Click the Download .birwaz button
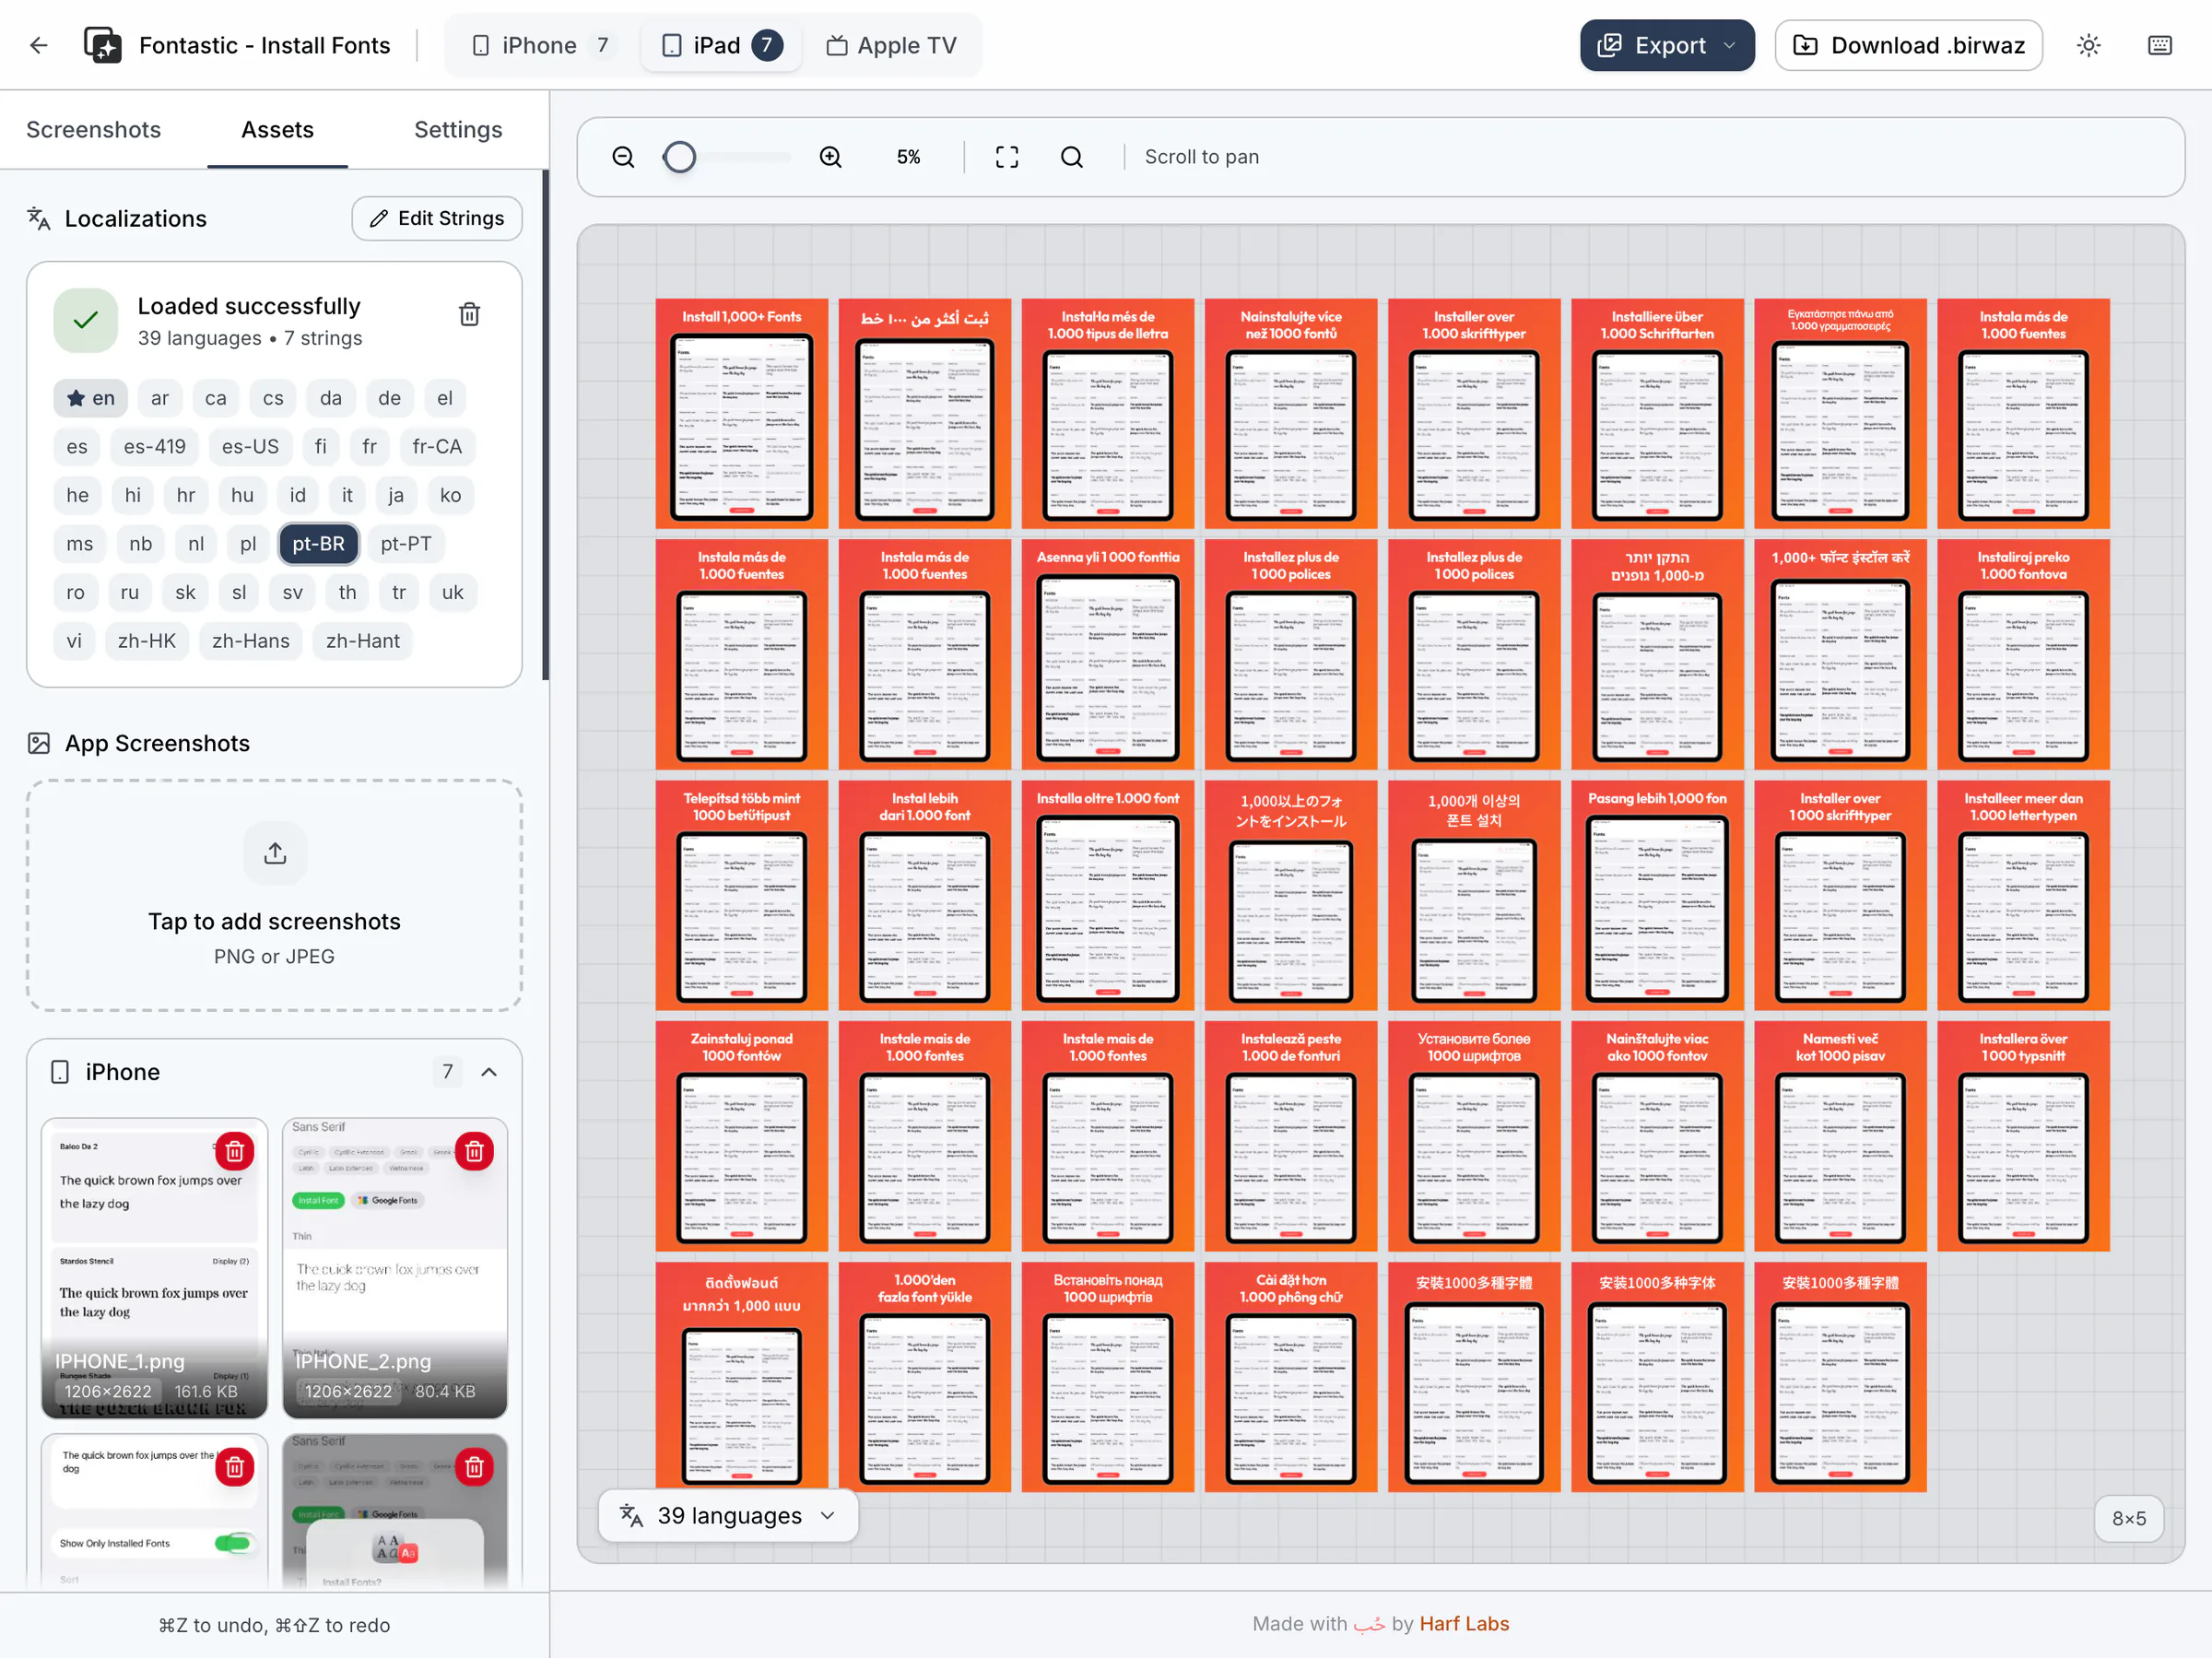Screen dimensions: 2212x1658 point(1907,45)
